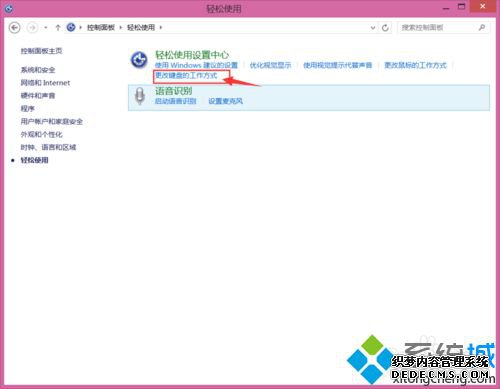Open address bar history dropdown
The image size is (500, 389).
(373, 28)
